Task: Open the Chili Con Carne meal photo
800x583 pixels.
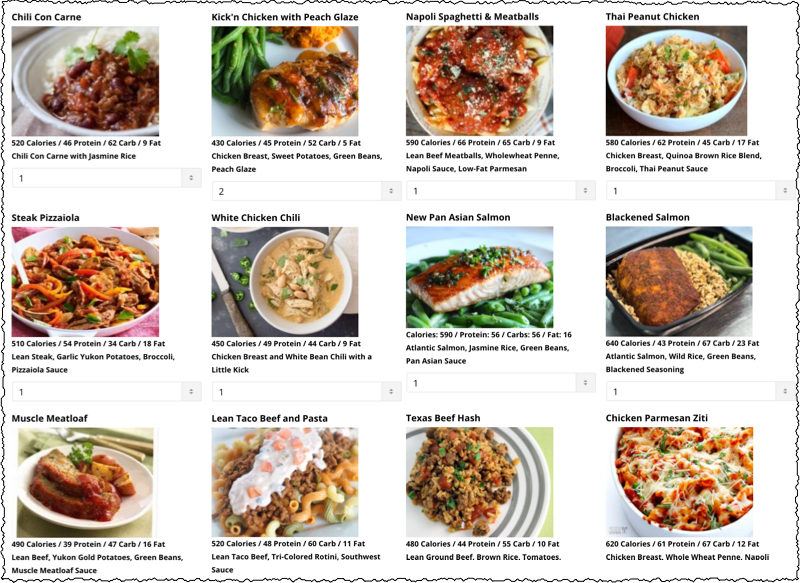Action: coord(85,81)
